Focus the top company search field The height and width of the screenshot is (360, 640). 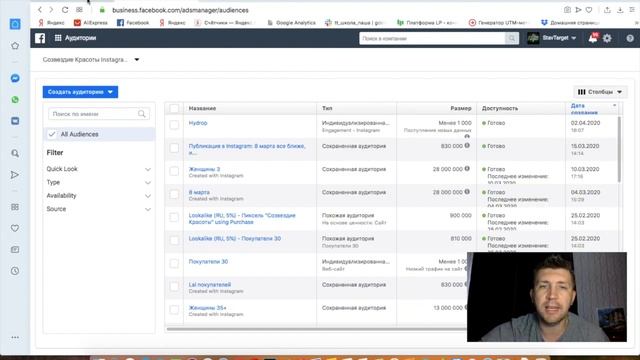click(432, 38)
